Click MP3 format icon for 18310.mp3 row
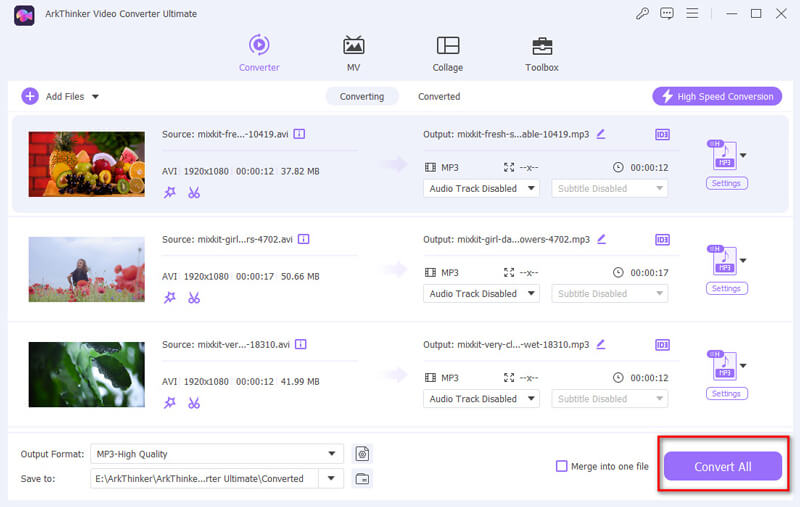 click(x=724, y=365)
